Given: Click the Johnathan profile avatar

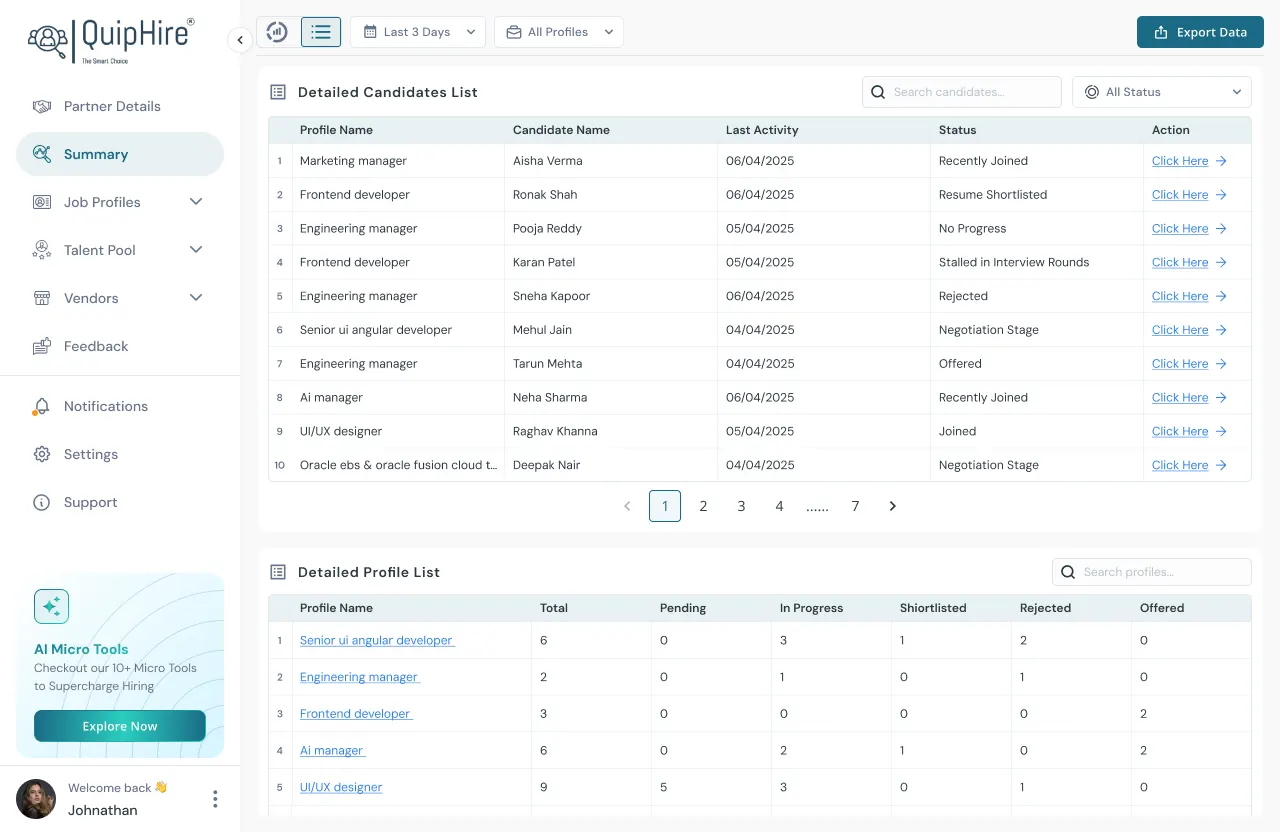Looking at the screenshot, I should (36, 799).
